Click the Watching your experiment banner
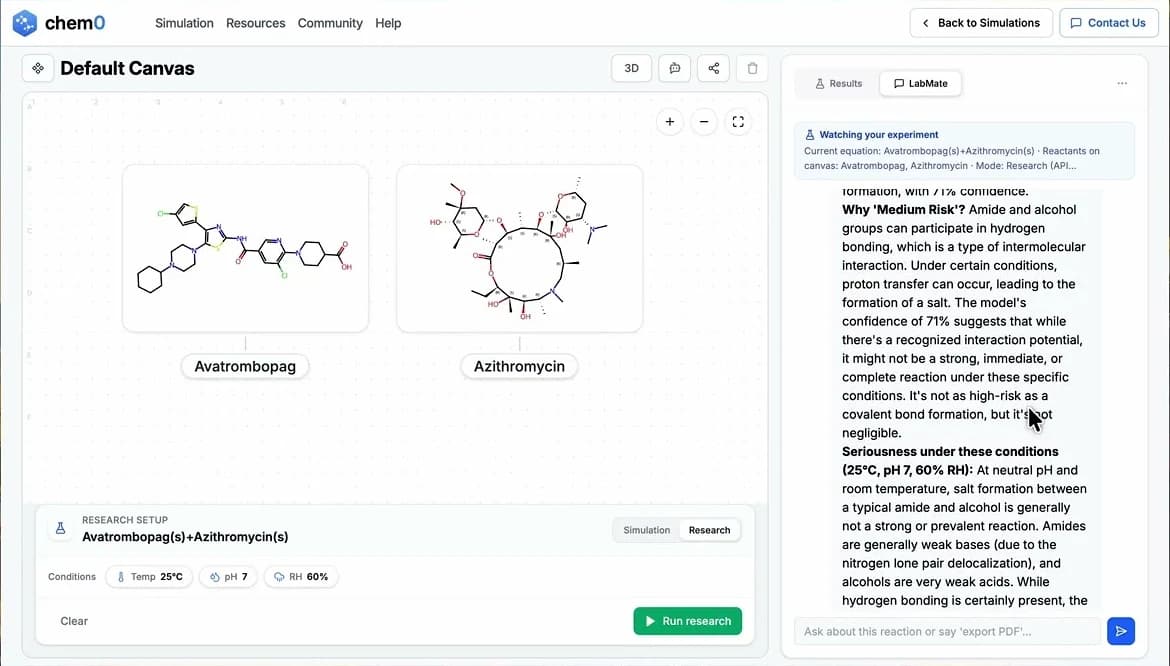1170x666 pixels. pyautogui.click(x=964, y=151)
